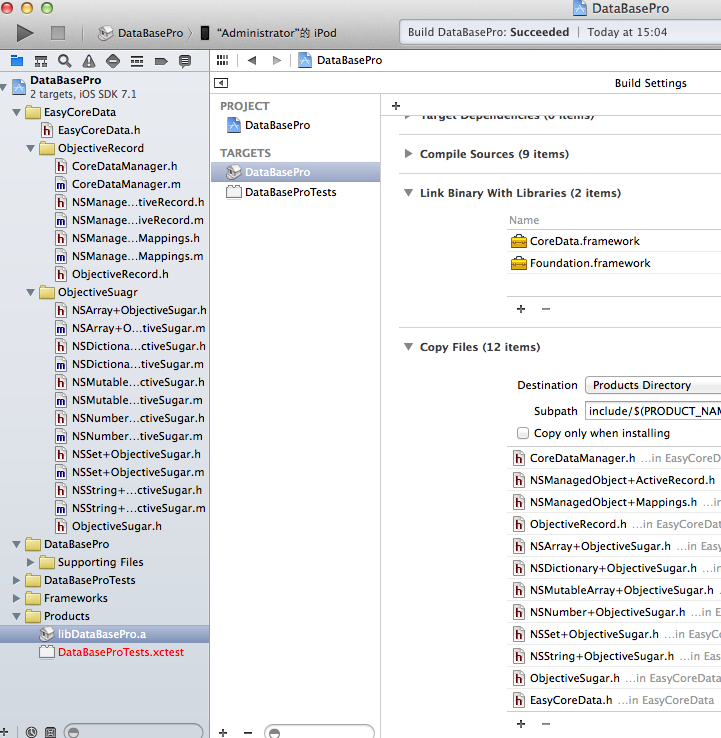The image size is (721, 738).
Task: Show the Project navigator
Action: click(x=17, y=61)
